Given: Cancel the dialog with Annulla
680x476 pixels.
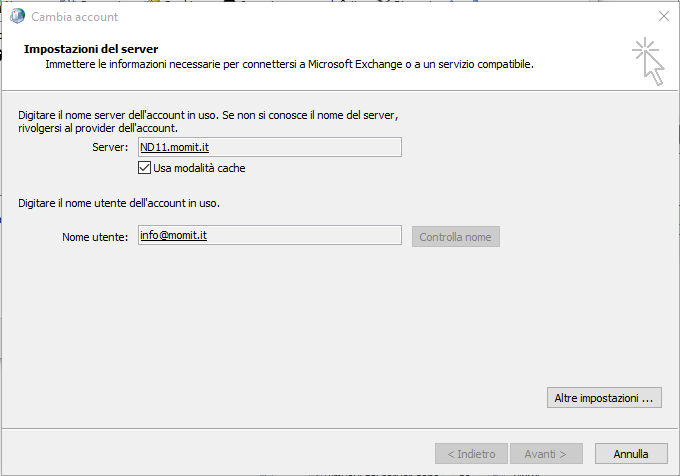Looking at the screenshot, I should click(x=631, y=454).
